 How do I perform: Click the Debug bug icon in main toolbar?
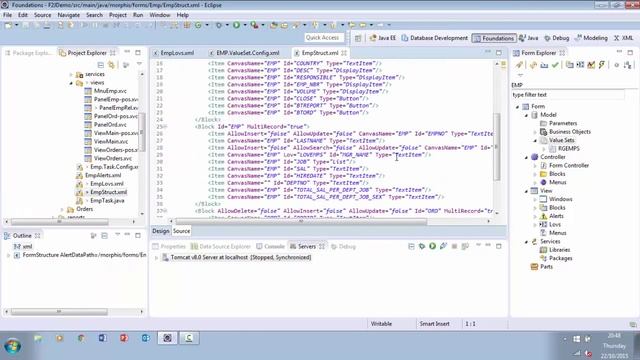(219, 25)
